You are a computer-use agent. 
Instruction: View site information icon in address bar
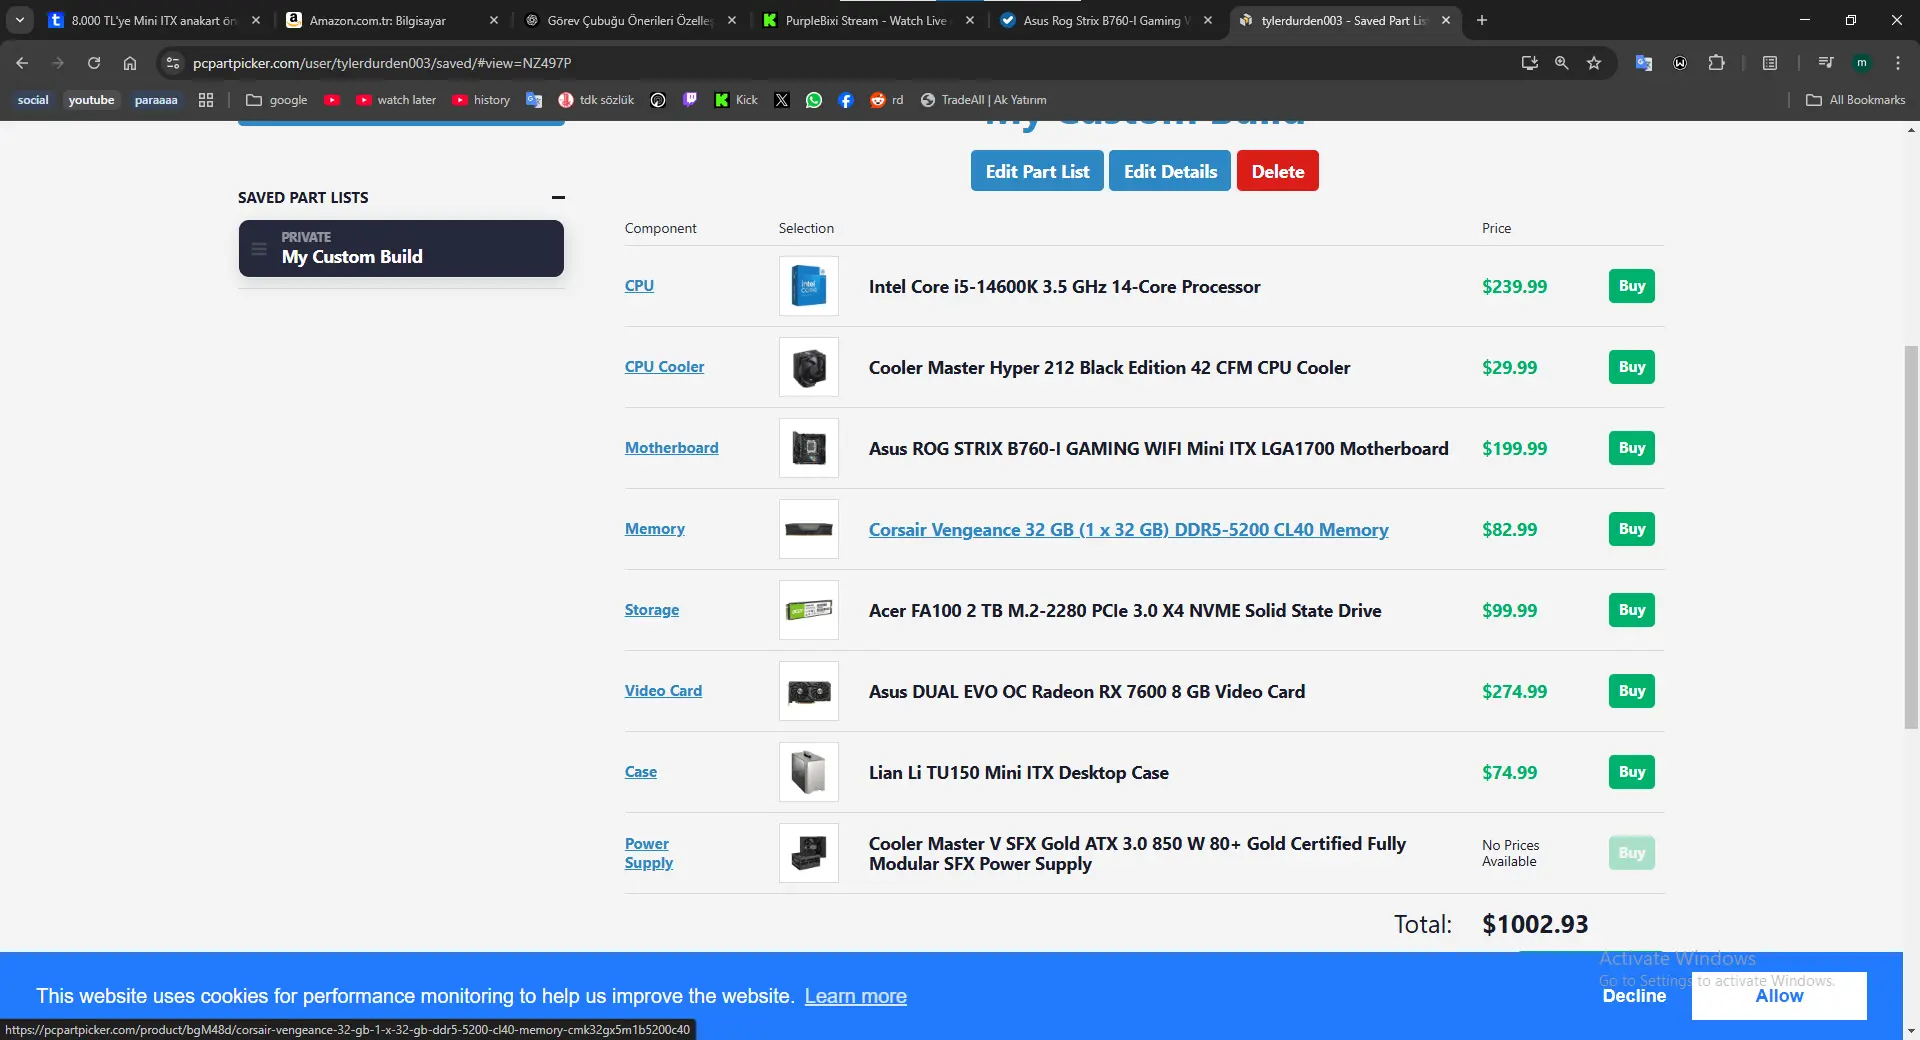click(173, 63)
